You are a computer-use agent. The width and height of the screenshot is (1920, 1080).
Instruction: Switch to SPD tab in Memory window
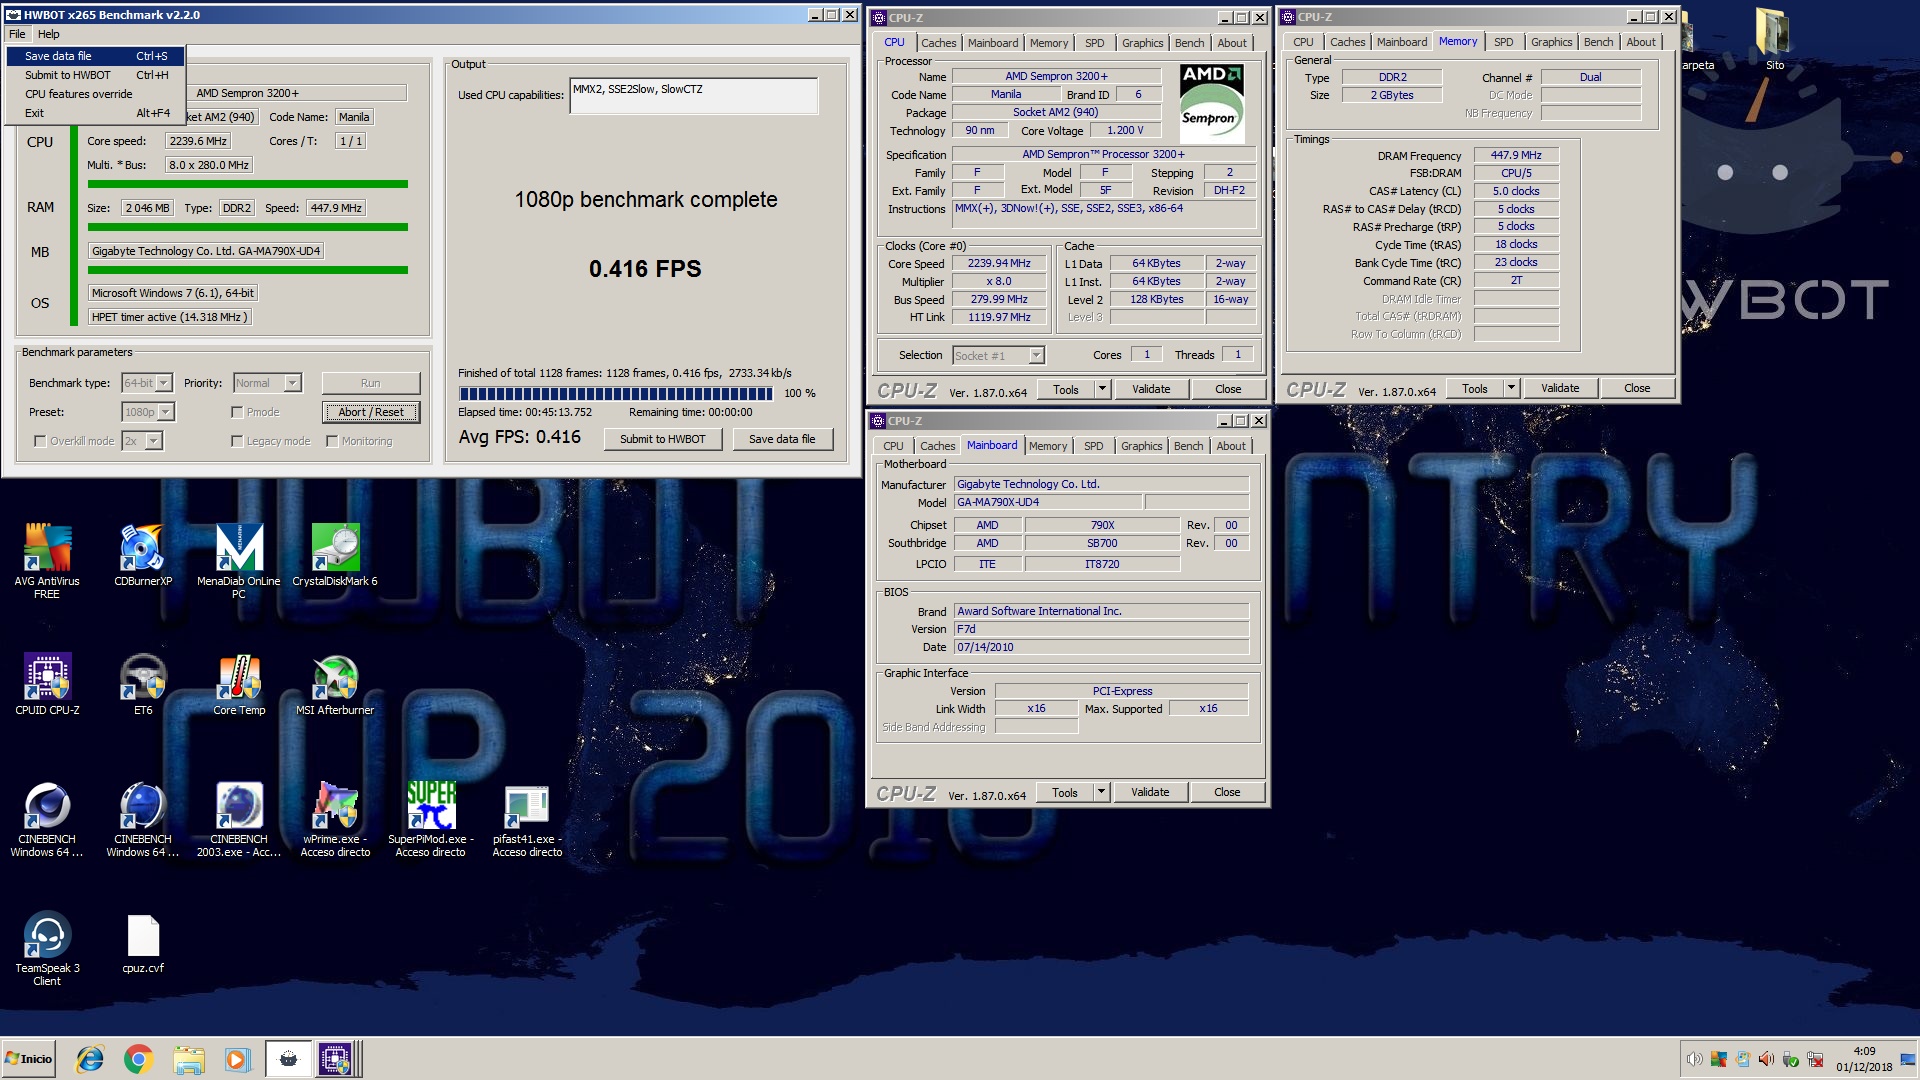tap(1503, 42)
